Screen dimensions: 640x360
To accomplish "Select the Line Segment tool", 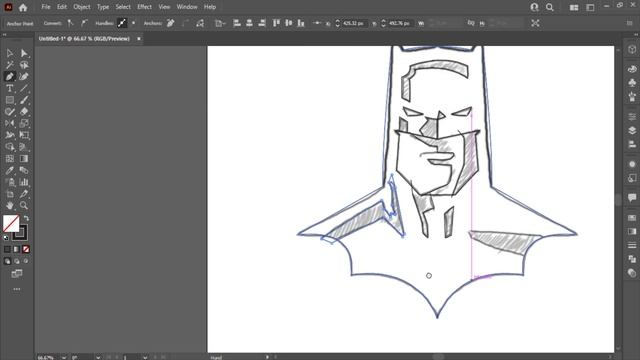I will tap(24, 88).
